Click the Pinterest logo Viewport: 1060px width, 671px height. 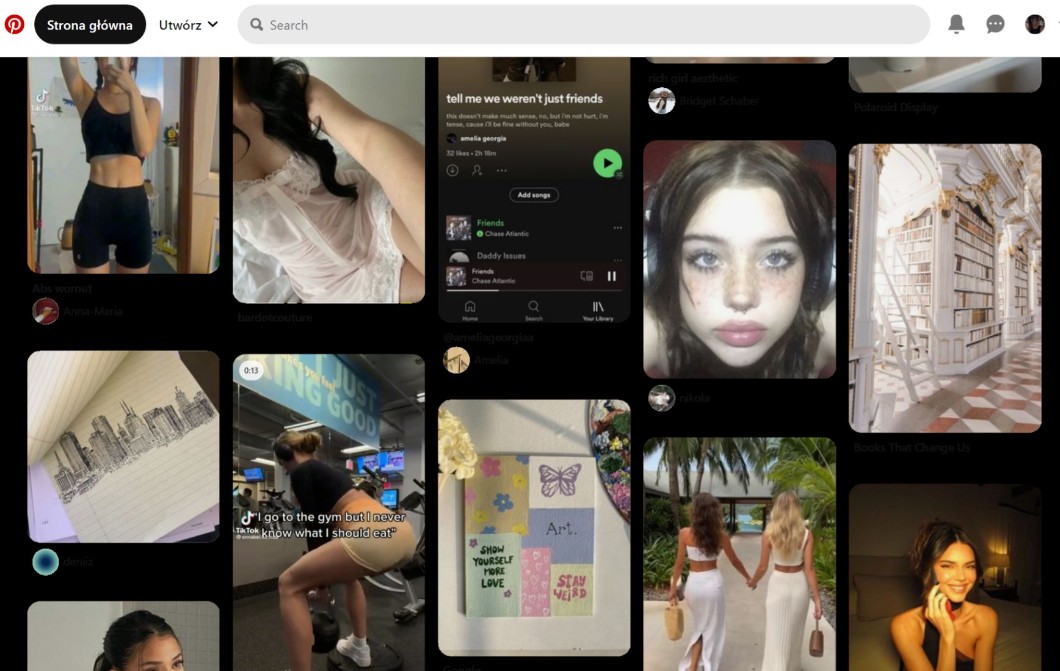point(14,24)
